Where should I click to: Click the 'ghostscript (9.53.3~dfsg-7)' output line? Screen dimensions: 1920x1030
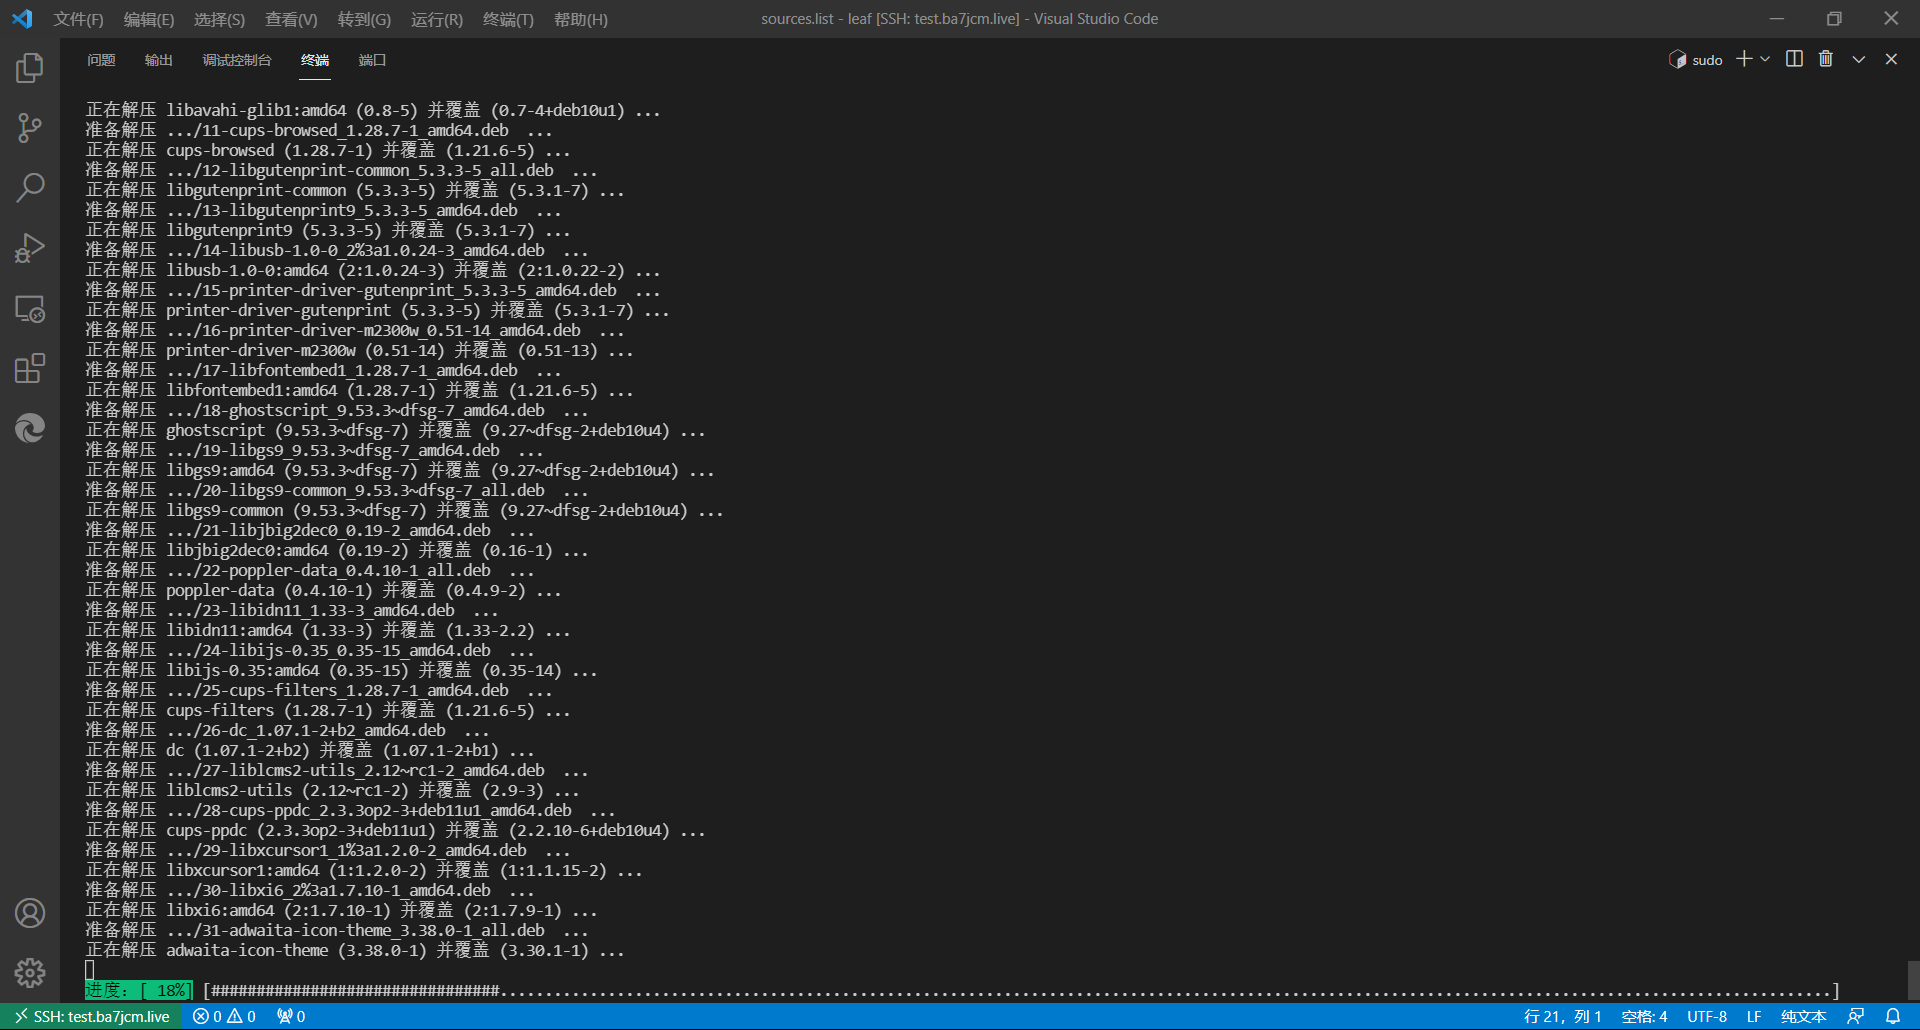point(396,430)
